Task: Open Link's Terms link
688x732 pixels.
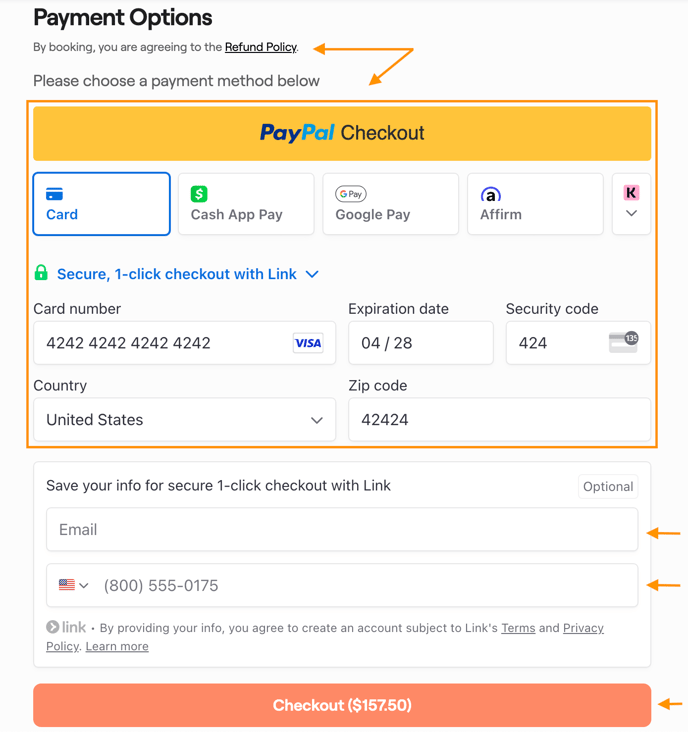Action: (518, 628)
